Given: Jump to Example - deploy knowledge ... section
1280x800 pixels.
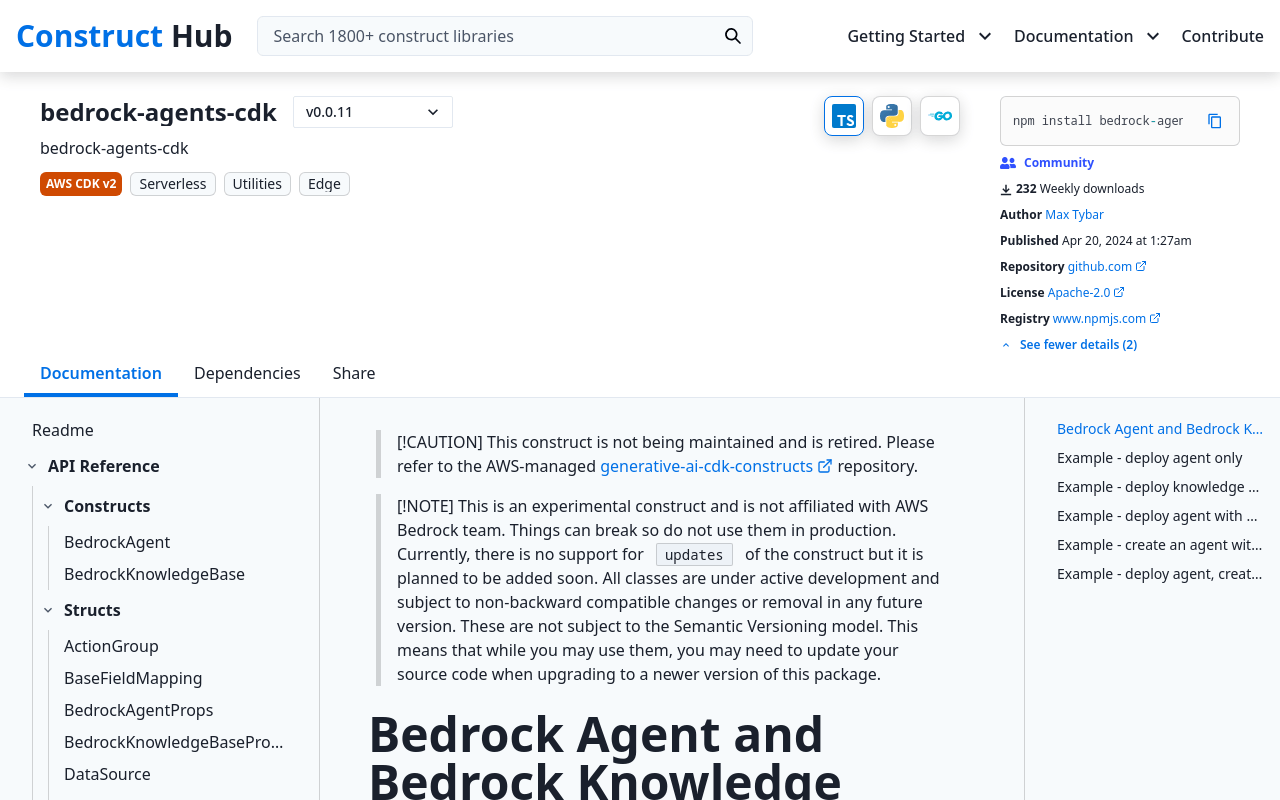Looking at the screenshot, I should coord(1158,487).
